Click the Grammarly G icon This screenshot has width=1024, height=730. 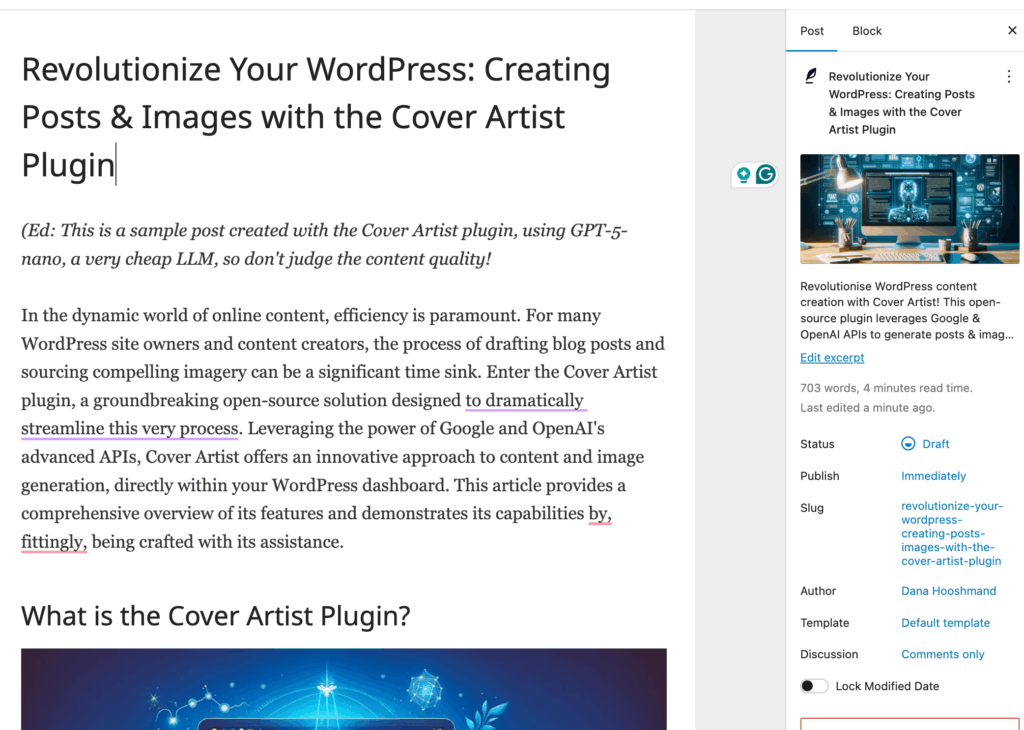[766, 175]
